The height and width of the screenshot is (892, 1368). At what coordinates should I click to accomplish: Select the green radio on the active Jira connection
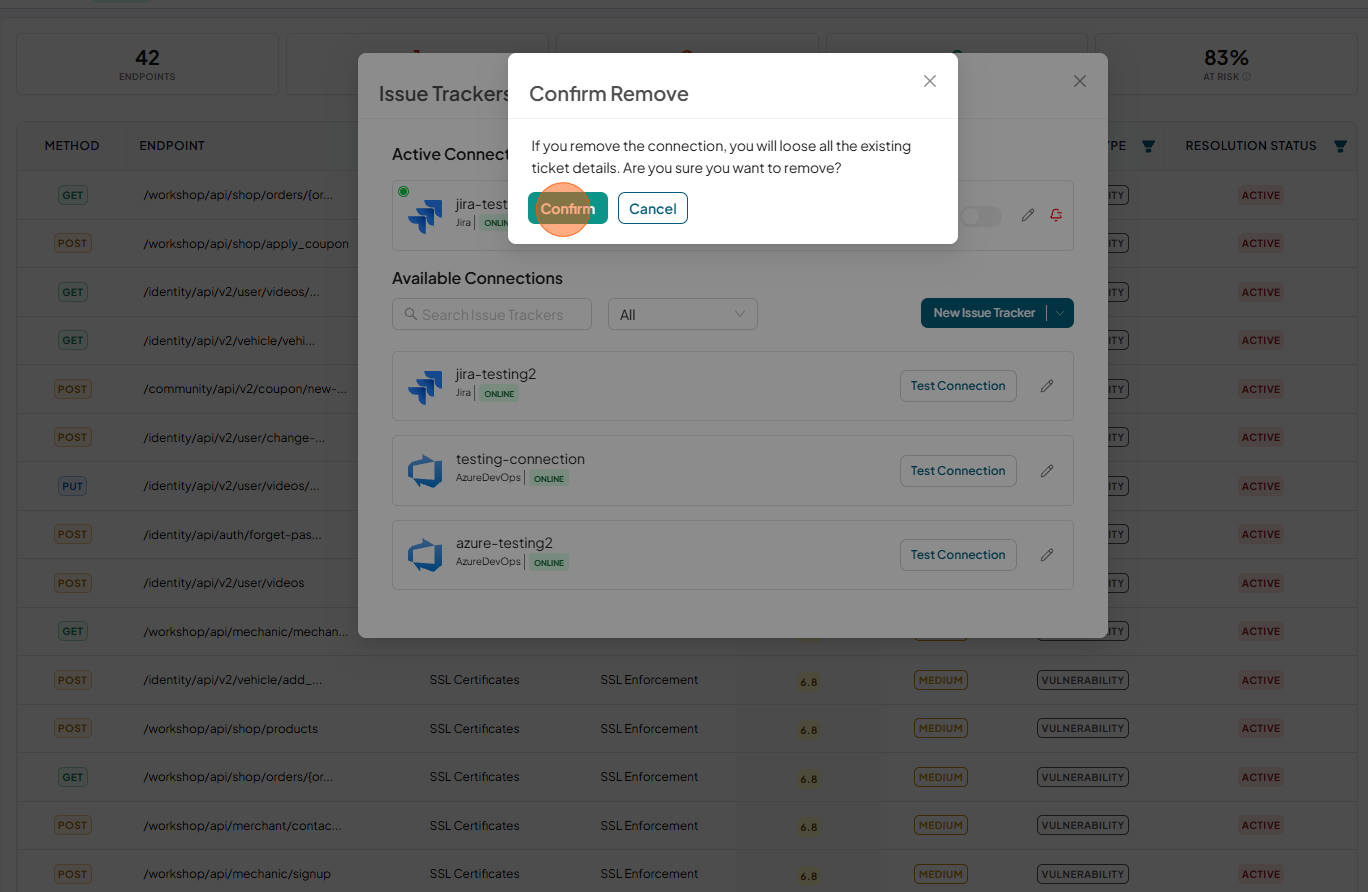pos(403,191)
